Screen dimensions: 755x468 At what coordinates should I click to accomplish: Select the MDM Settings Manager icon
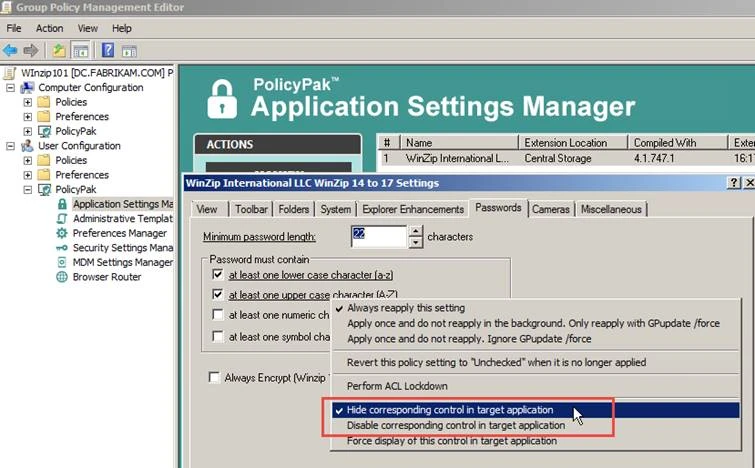[62, 262]
